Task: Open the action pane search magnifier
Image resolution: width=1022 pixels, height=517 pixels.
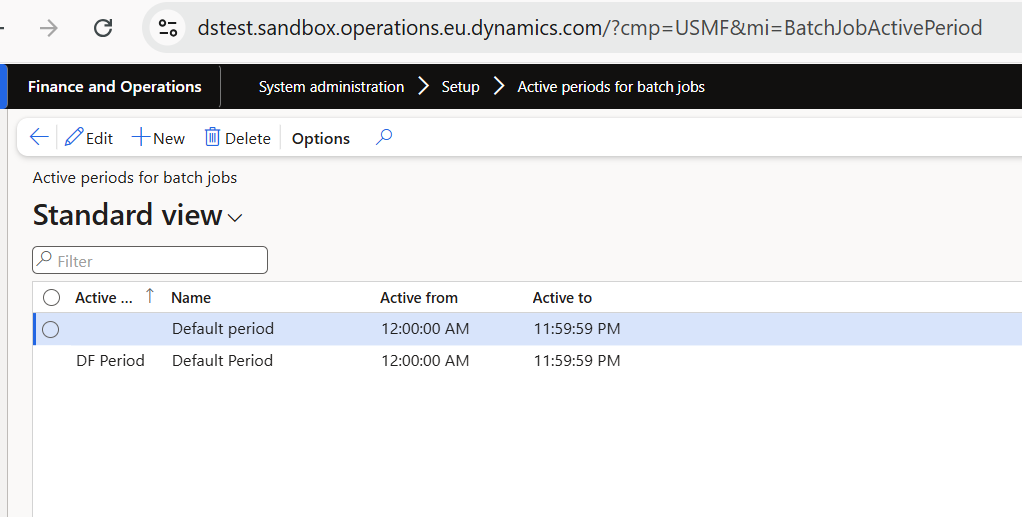Action: pos(384,138)
